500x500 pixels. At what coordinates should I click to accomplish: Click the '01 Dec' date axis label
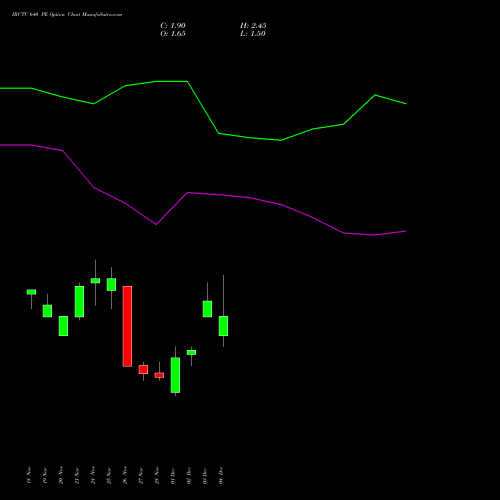(x=173, y=475)
